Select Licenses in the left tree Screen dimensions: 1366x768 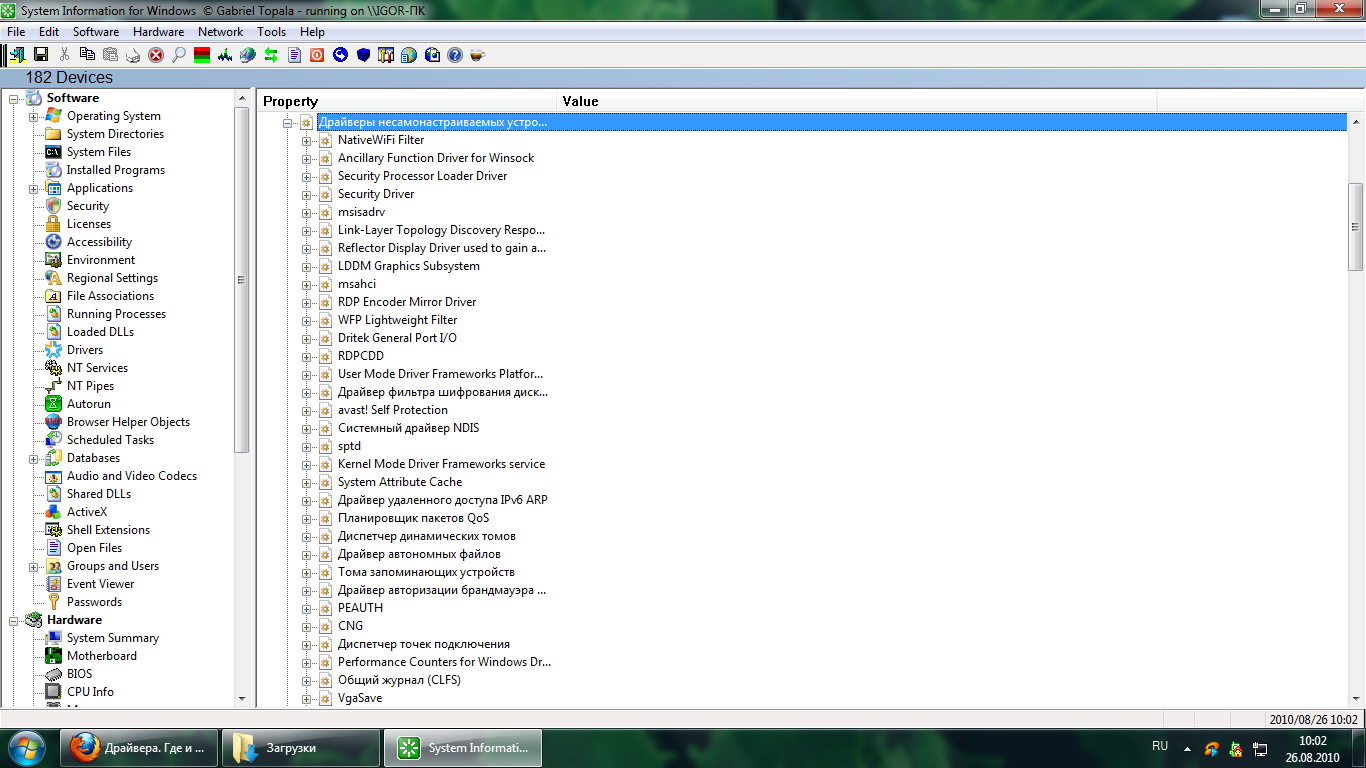(89, 224)
